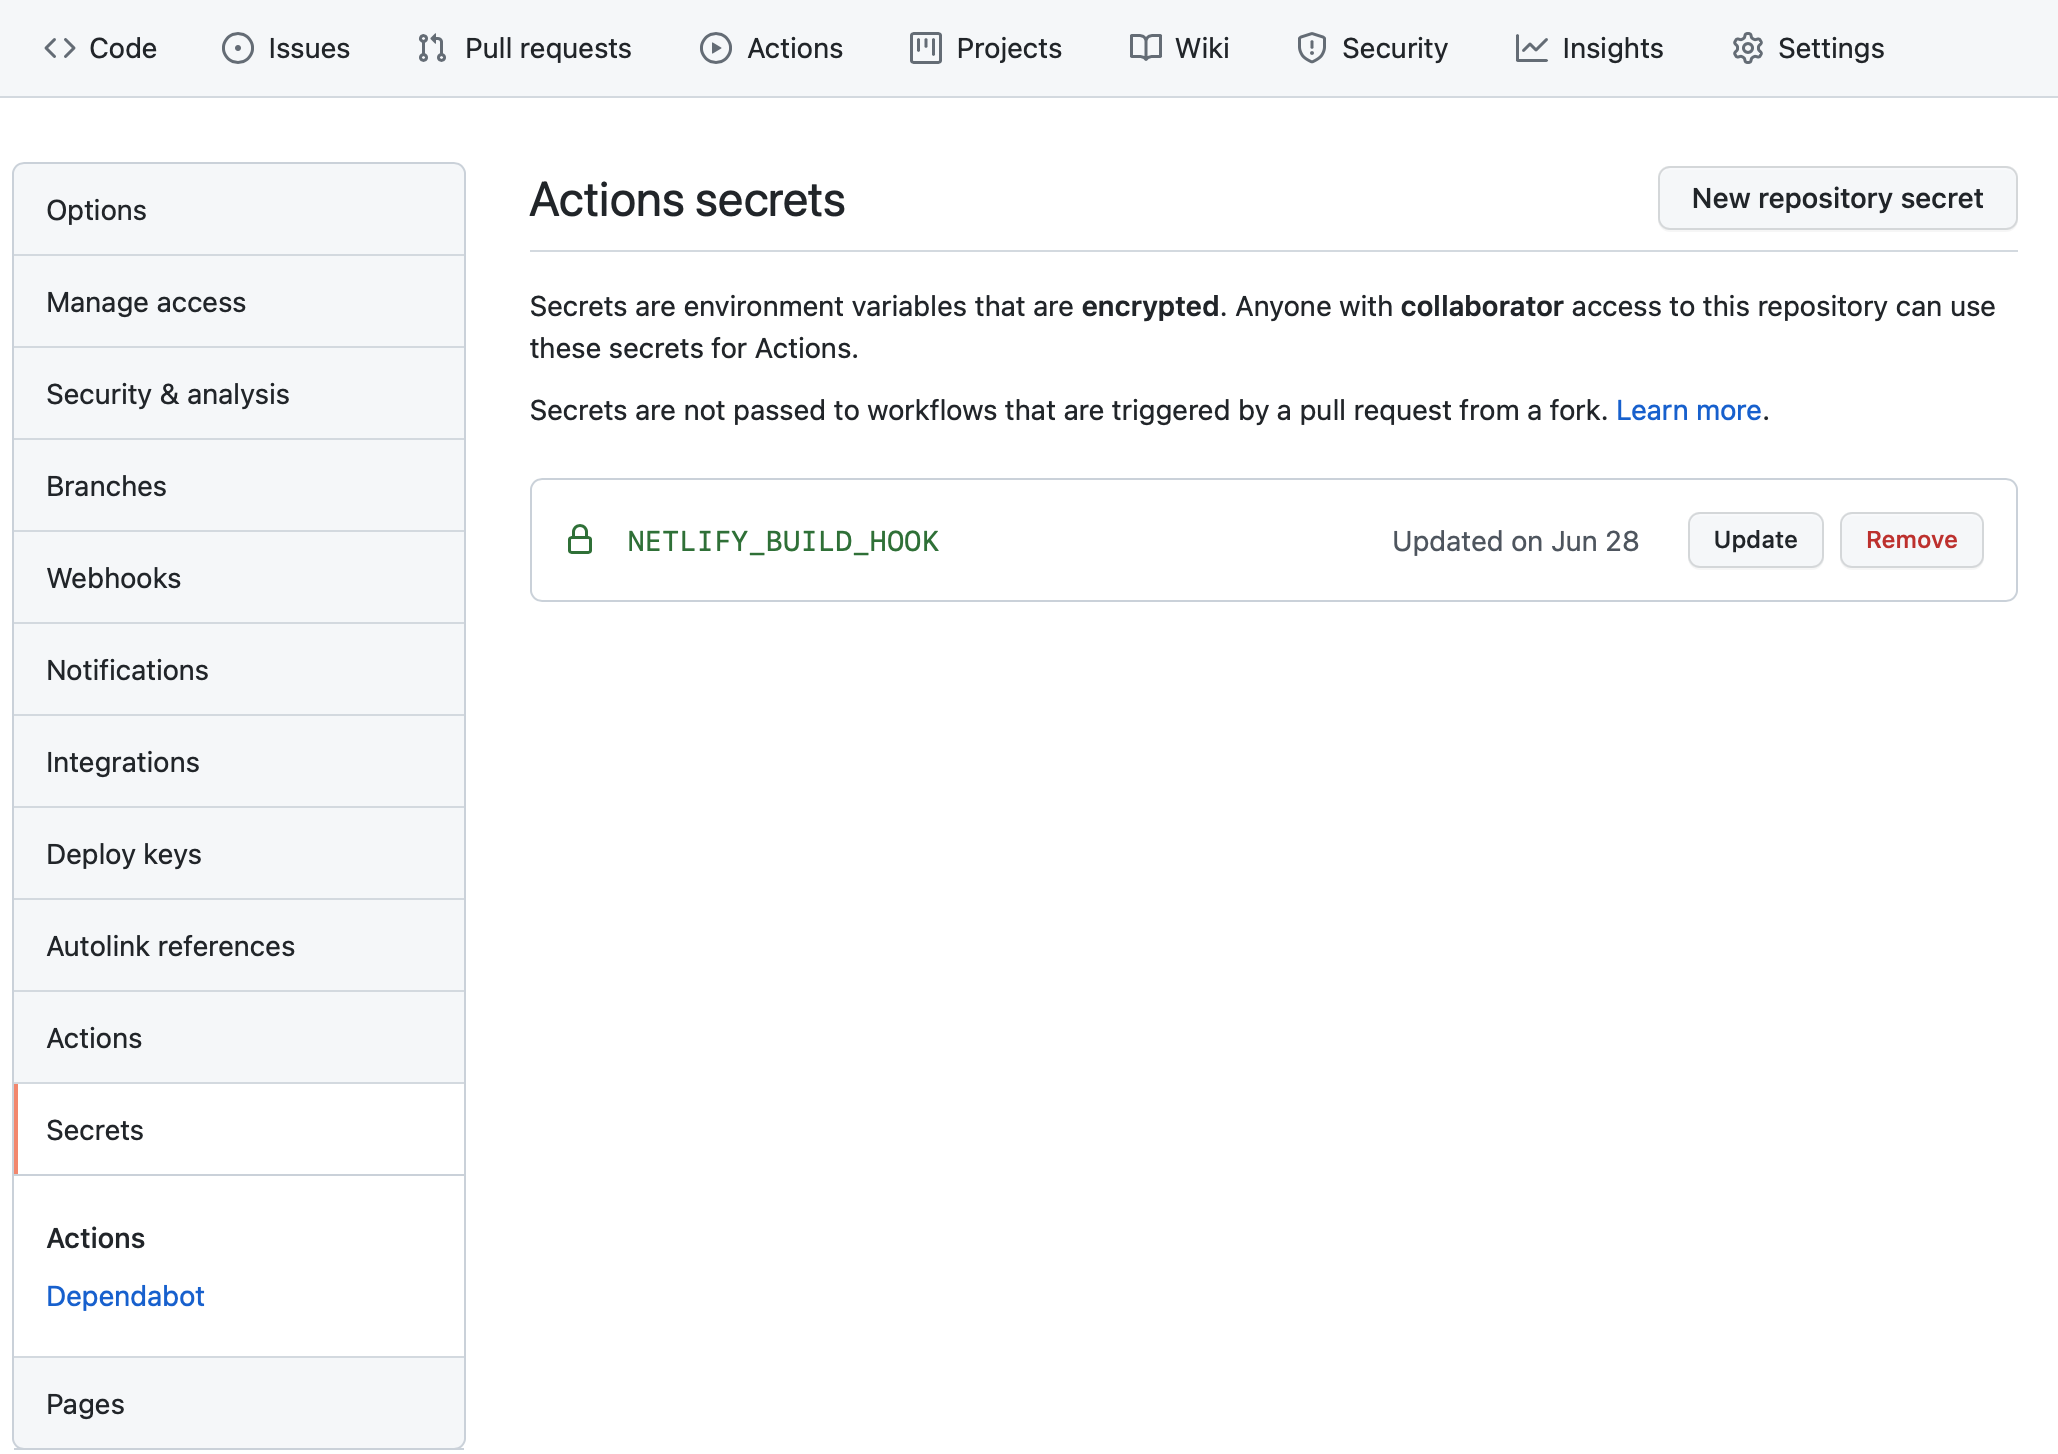Click the Settings gear icon
Image resolution: width=2058 pixels, height=1454 pixels.
[1748, 47]
